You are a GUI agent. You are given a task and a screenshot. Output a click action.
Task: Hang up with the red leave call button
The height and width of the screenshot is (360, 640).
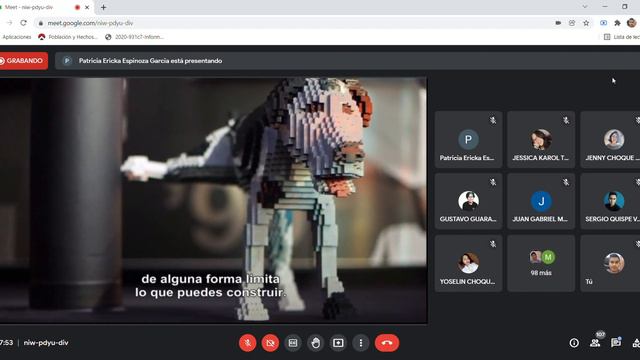(x=387, y=343)
